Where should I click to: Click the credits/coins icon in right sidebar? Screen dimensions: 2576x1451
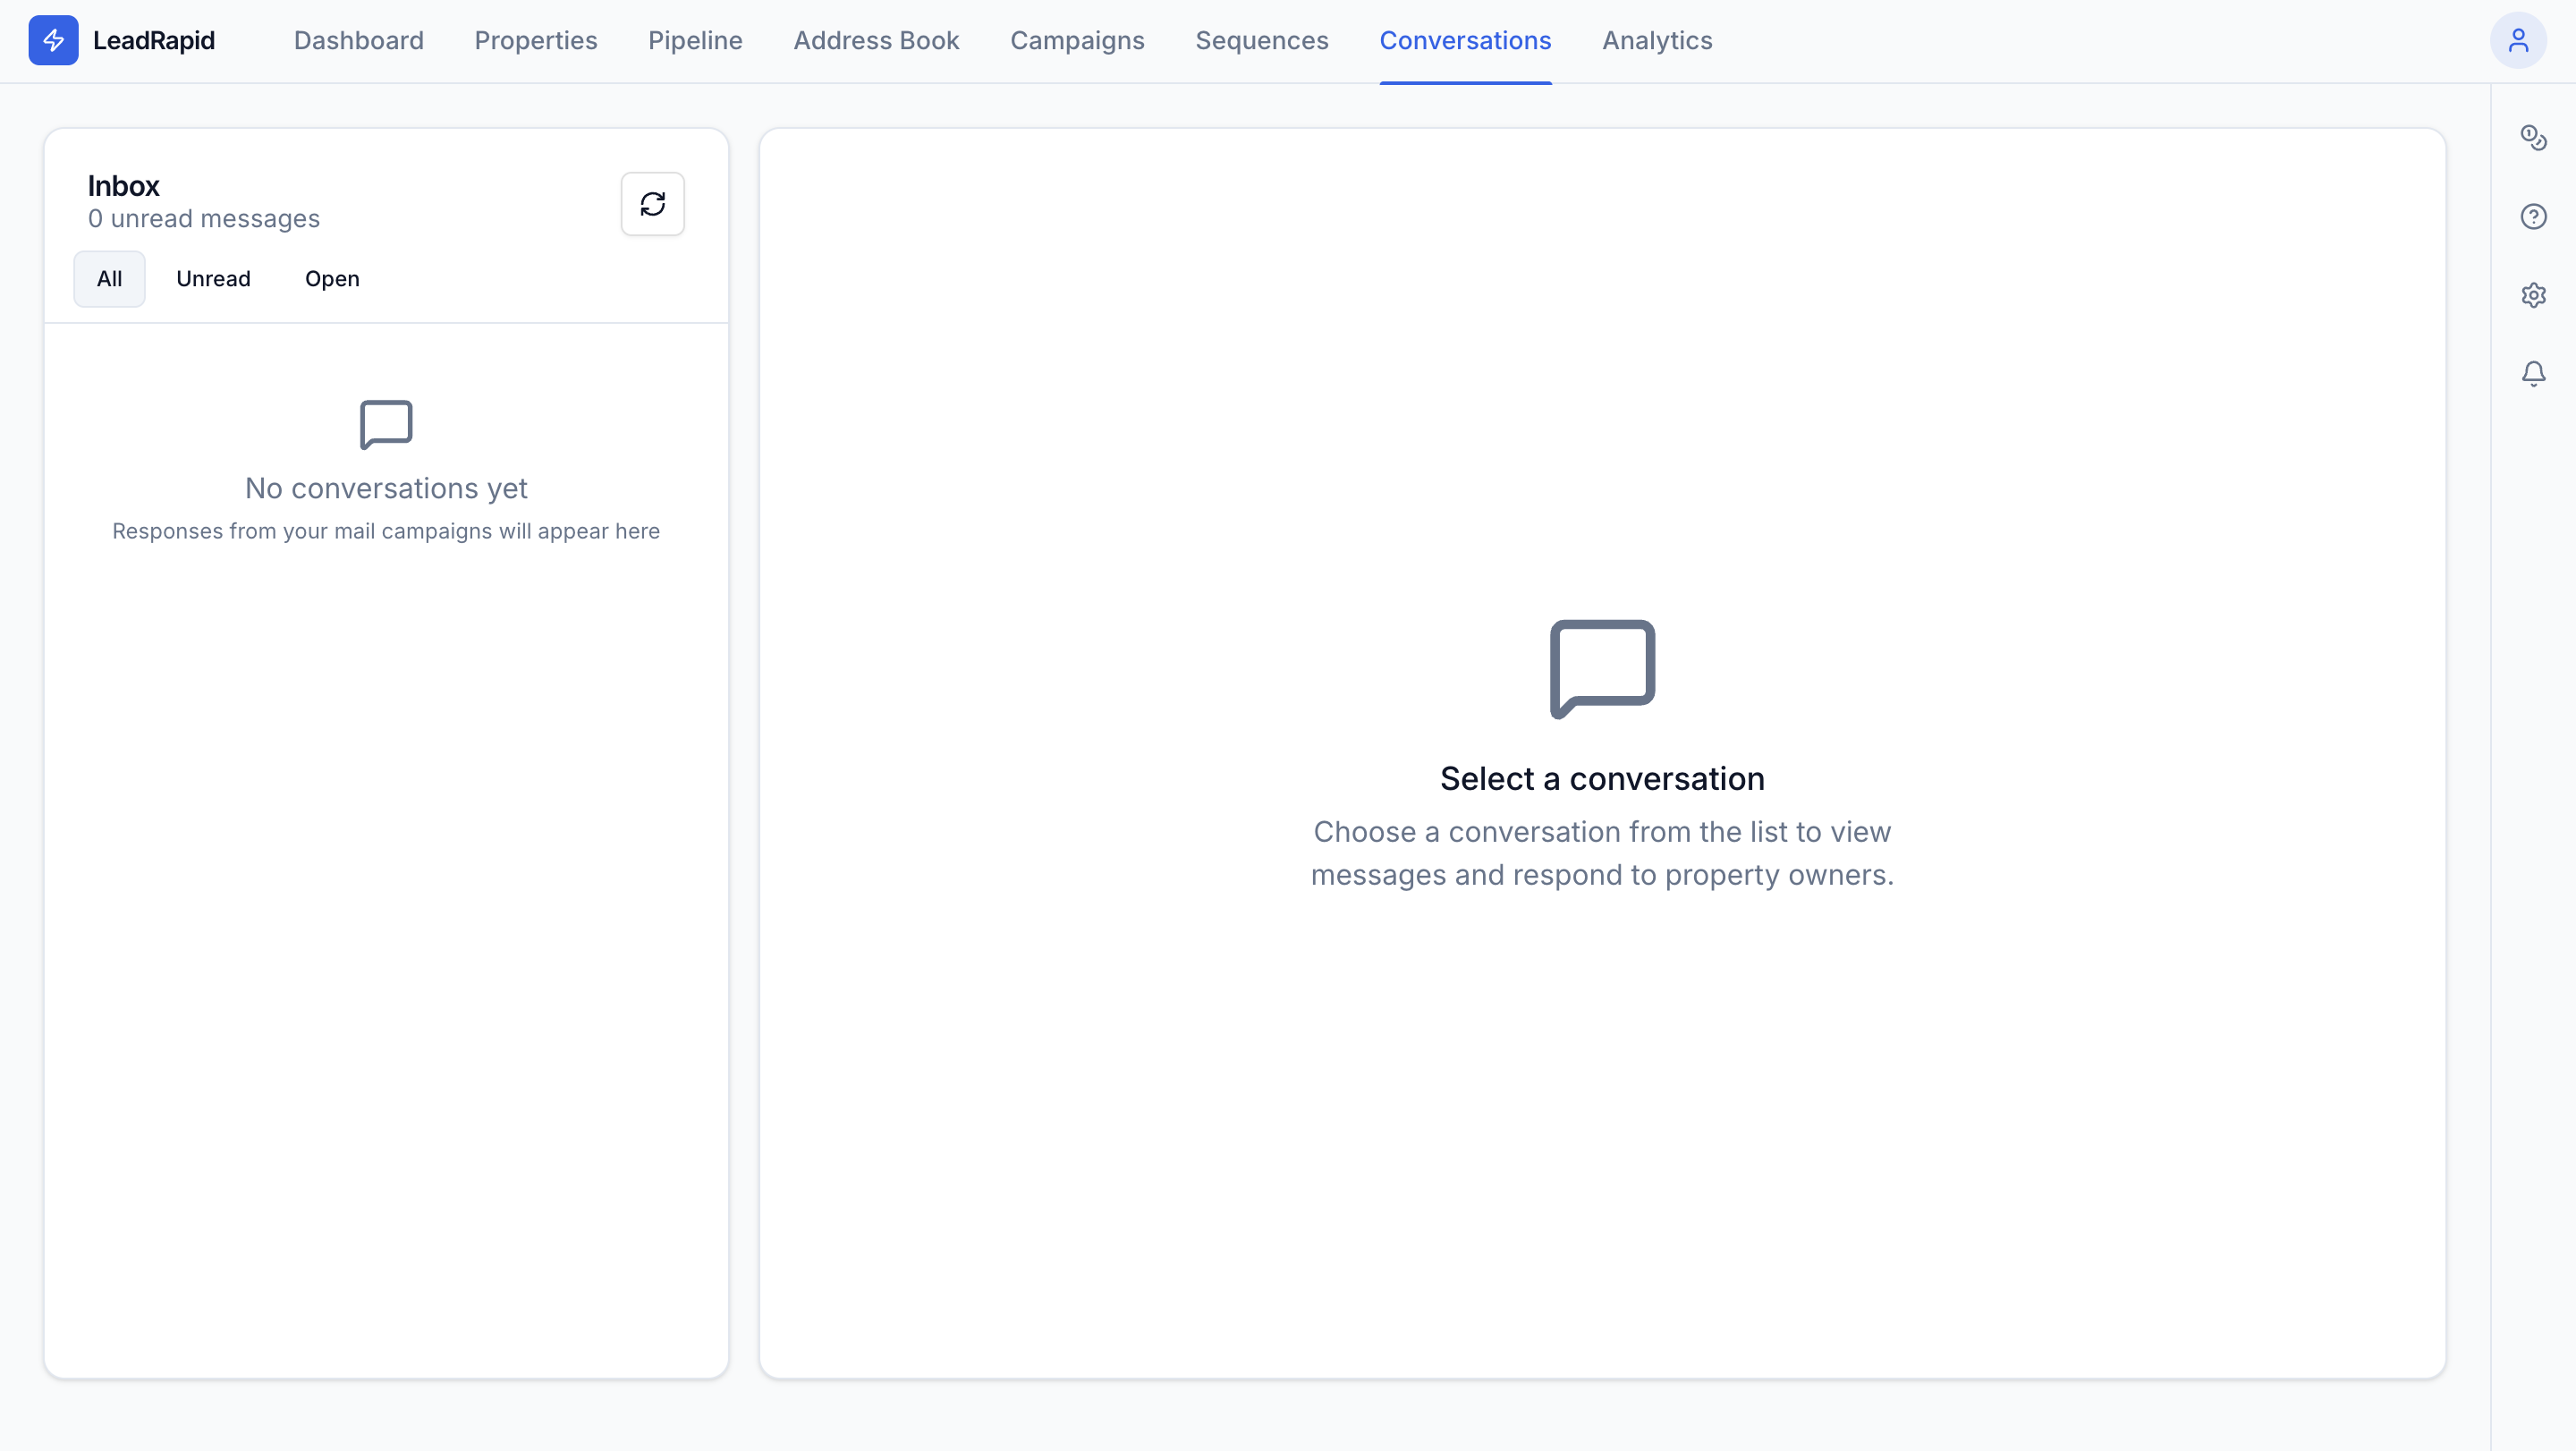point(2534,137)
